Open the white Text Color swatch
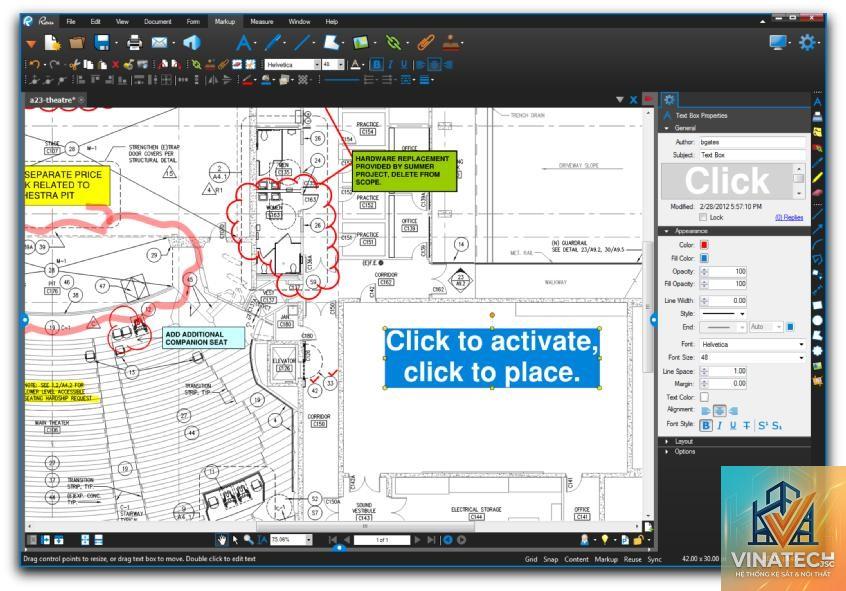Viewport: 846px width, 591px height. click(704, 397)
